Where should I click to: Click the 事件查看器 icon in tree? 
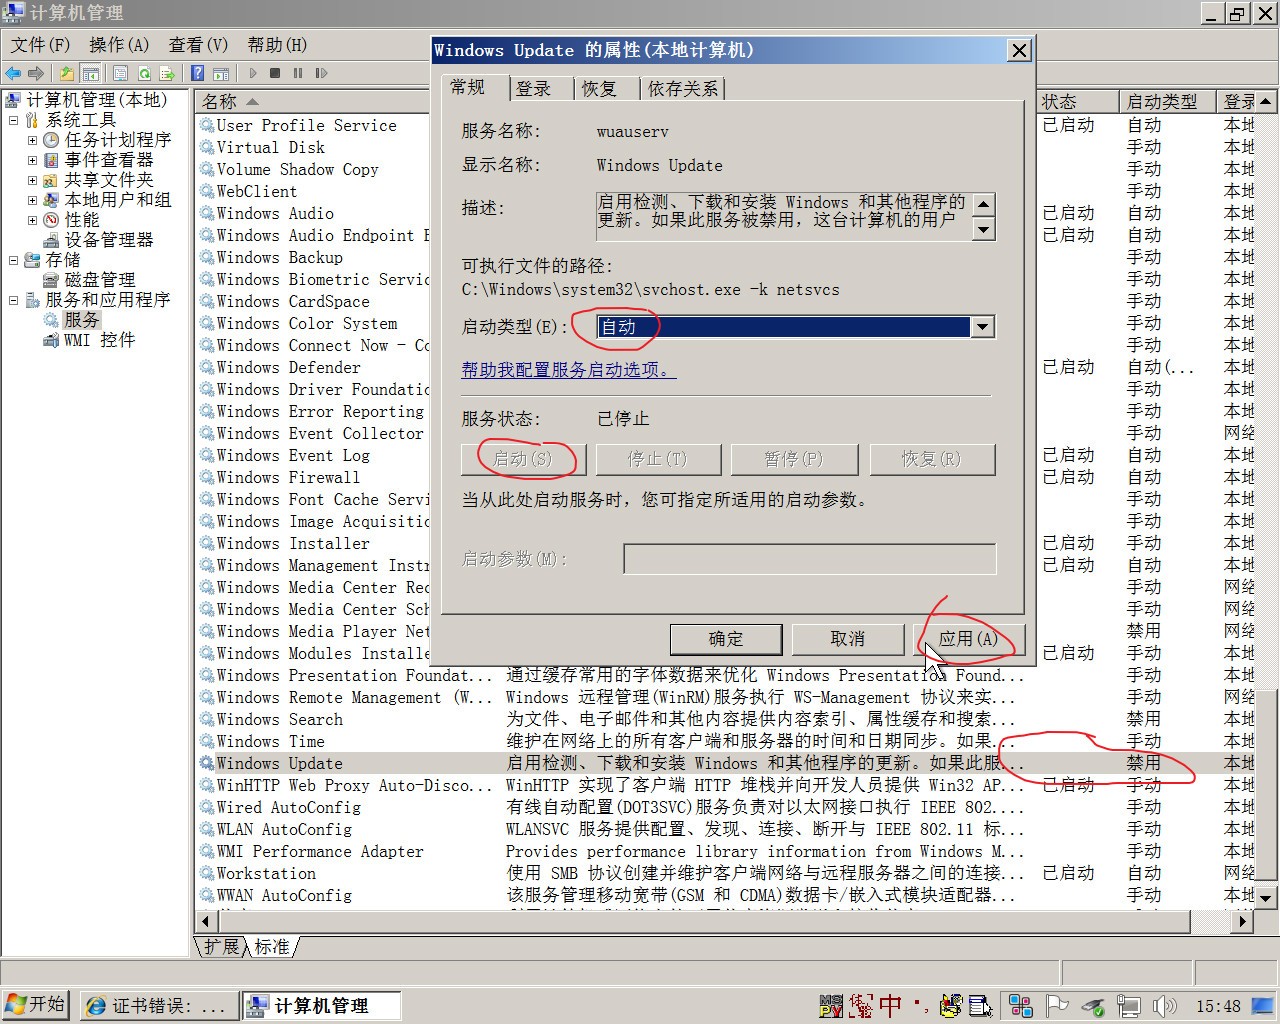point(52,160)
